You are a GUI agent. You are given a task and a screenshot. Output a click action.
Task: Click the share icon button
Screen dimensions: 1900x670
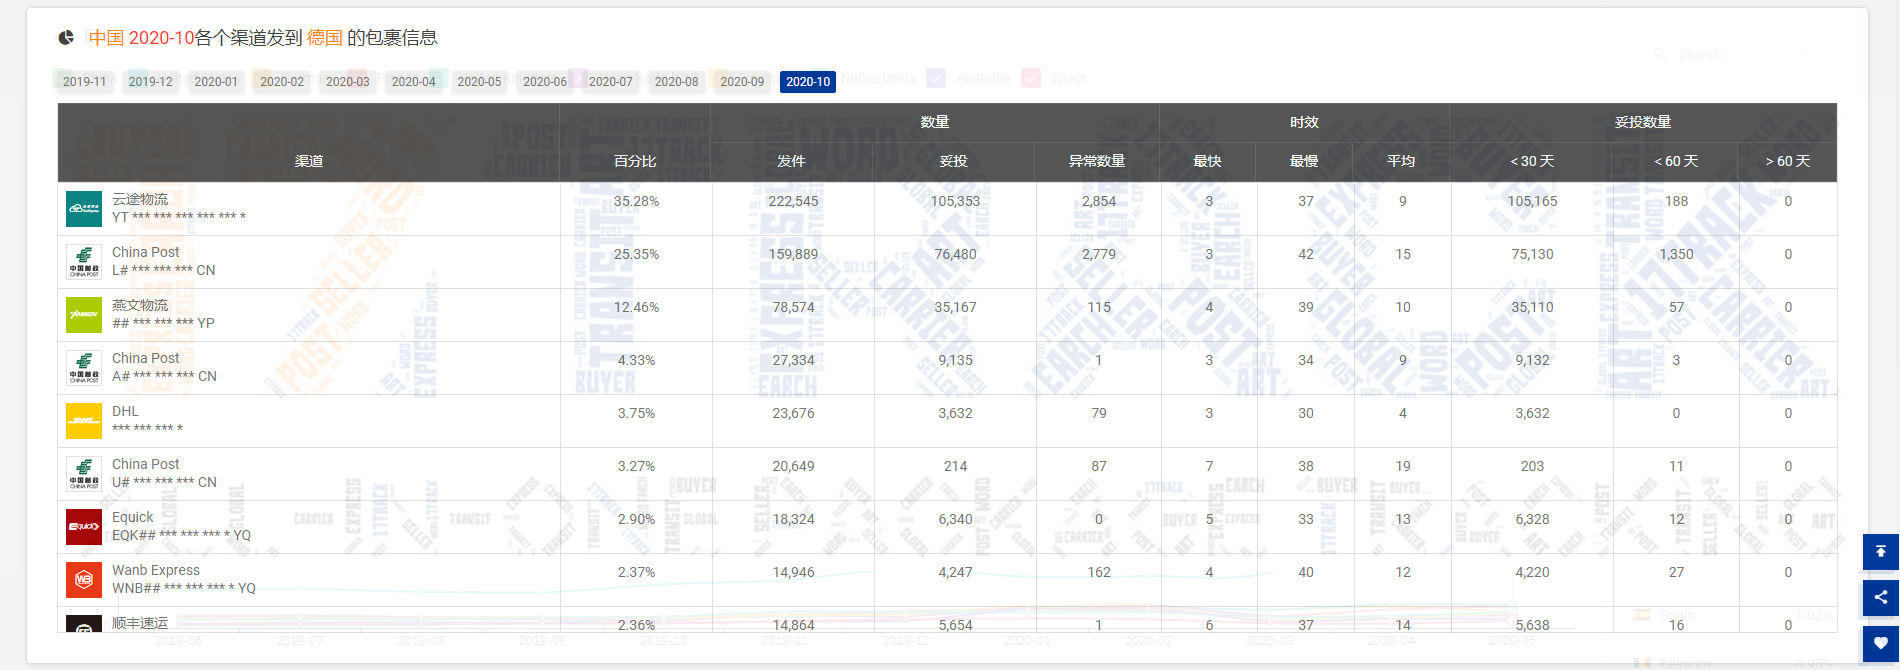click(1880, 597)
